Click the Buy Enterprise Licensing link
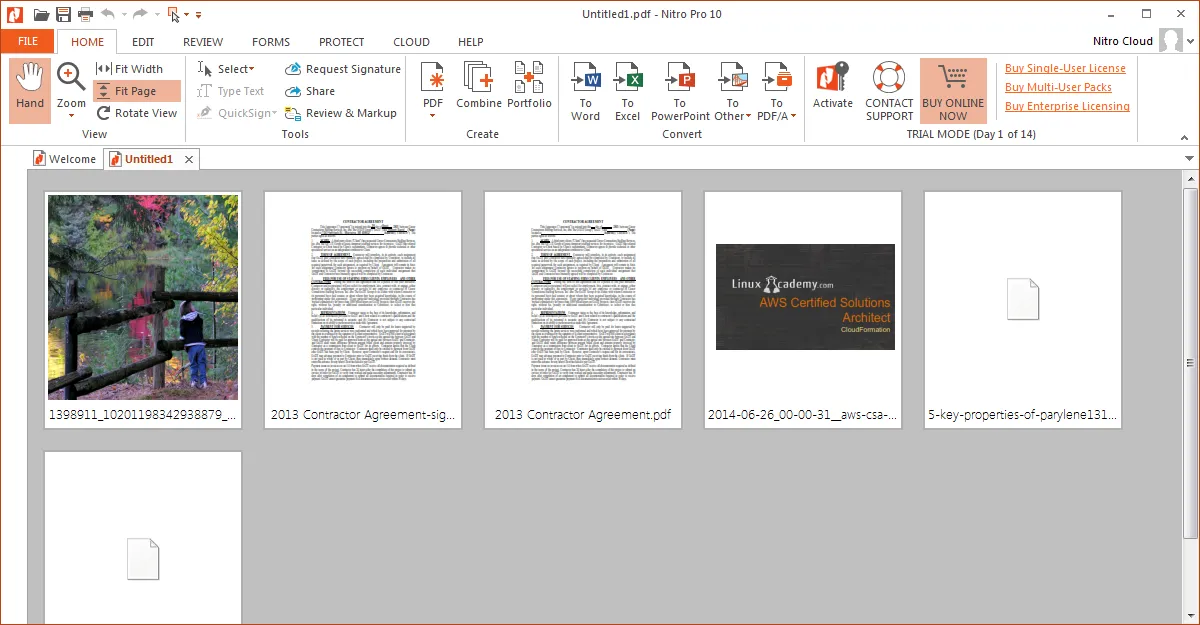 click(1067, 105)
